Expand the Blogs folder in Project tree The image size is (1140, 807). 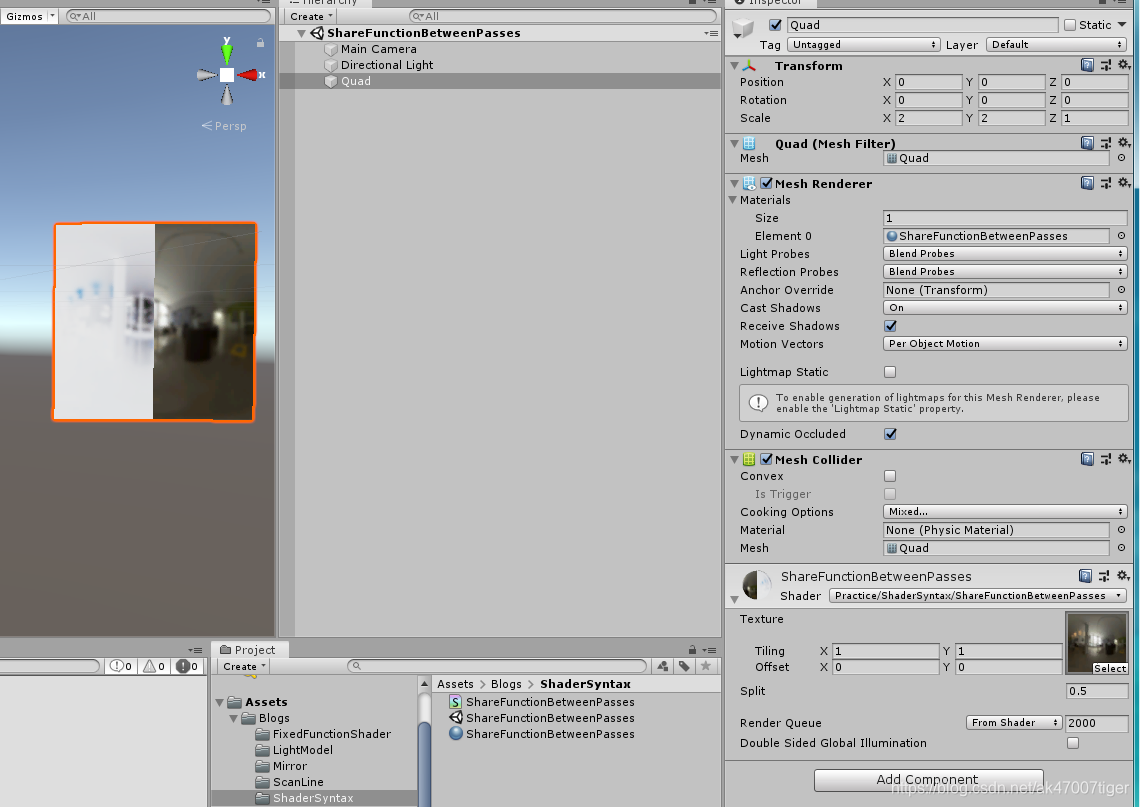(233, 718)
